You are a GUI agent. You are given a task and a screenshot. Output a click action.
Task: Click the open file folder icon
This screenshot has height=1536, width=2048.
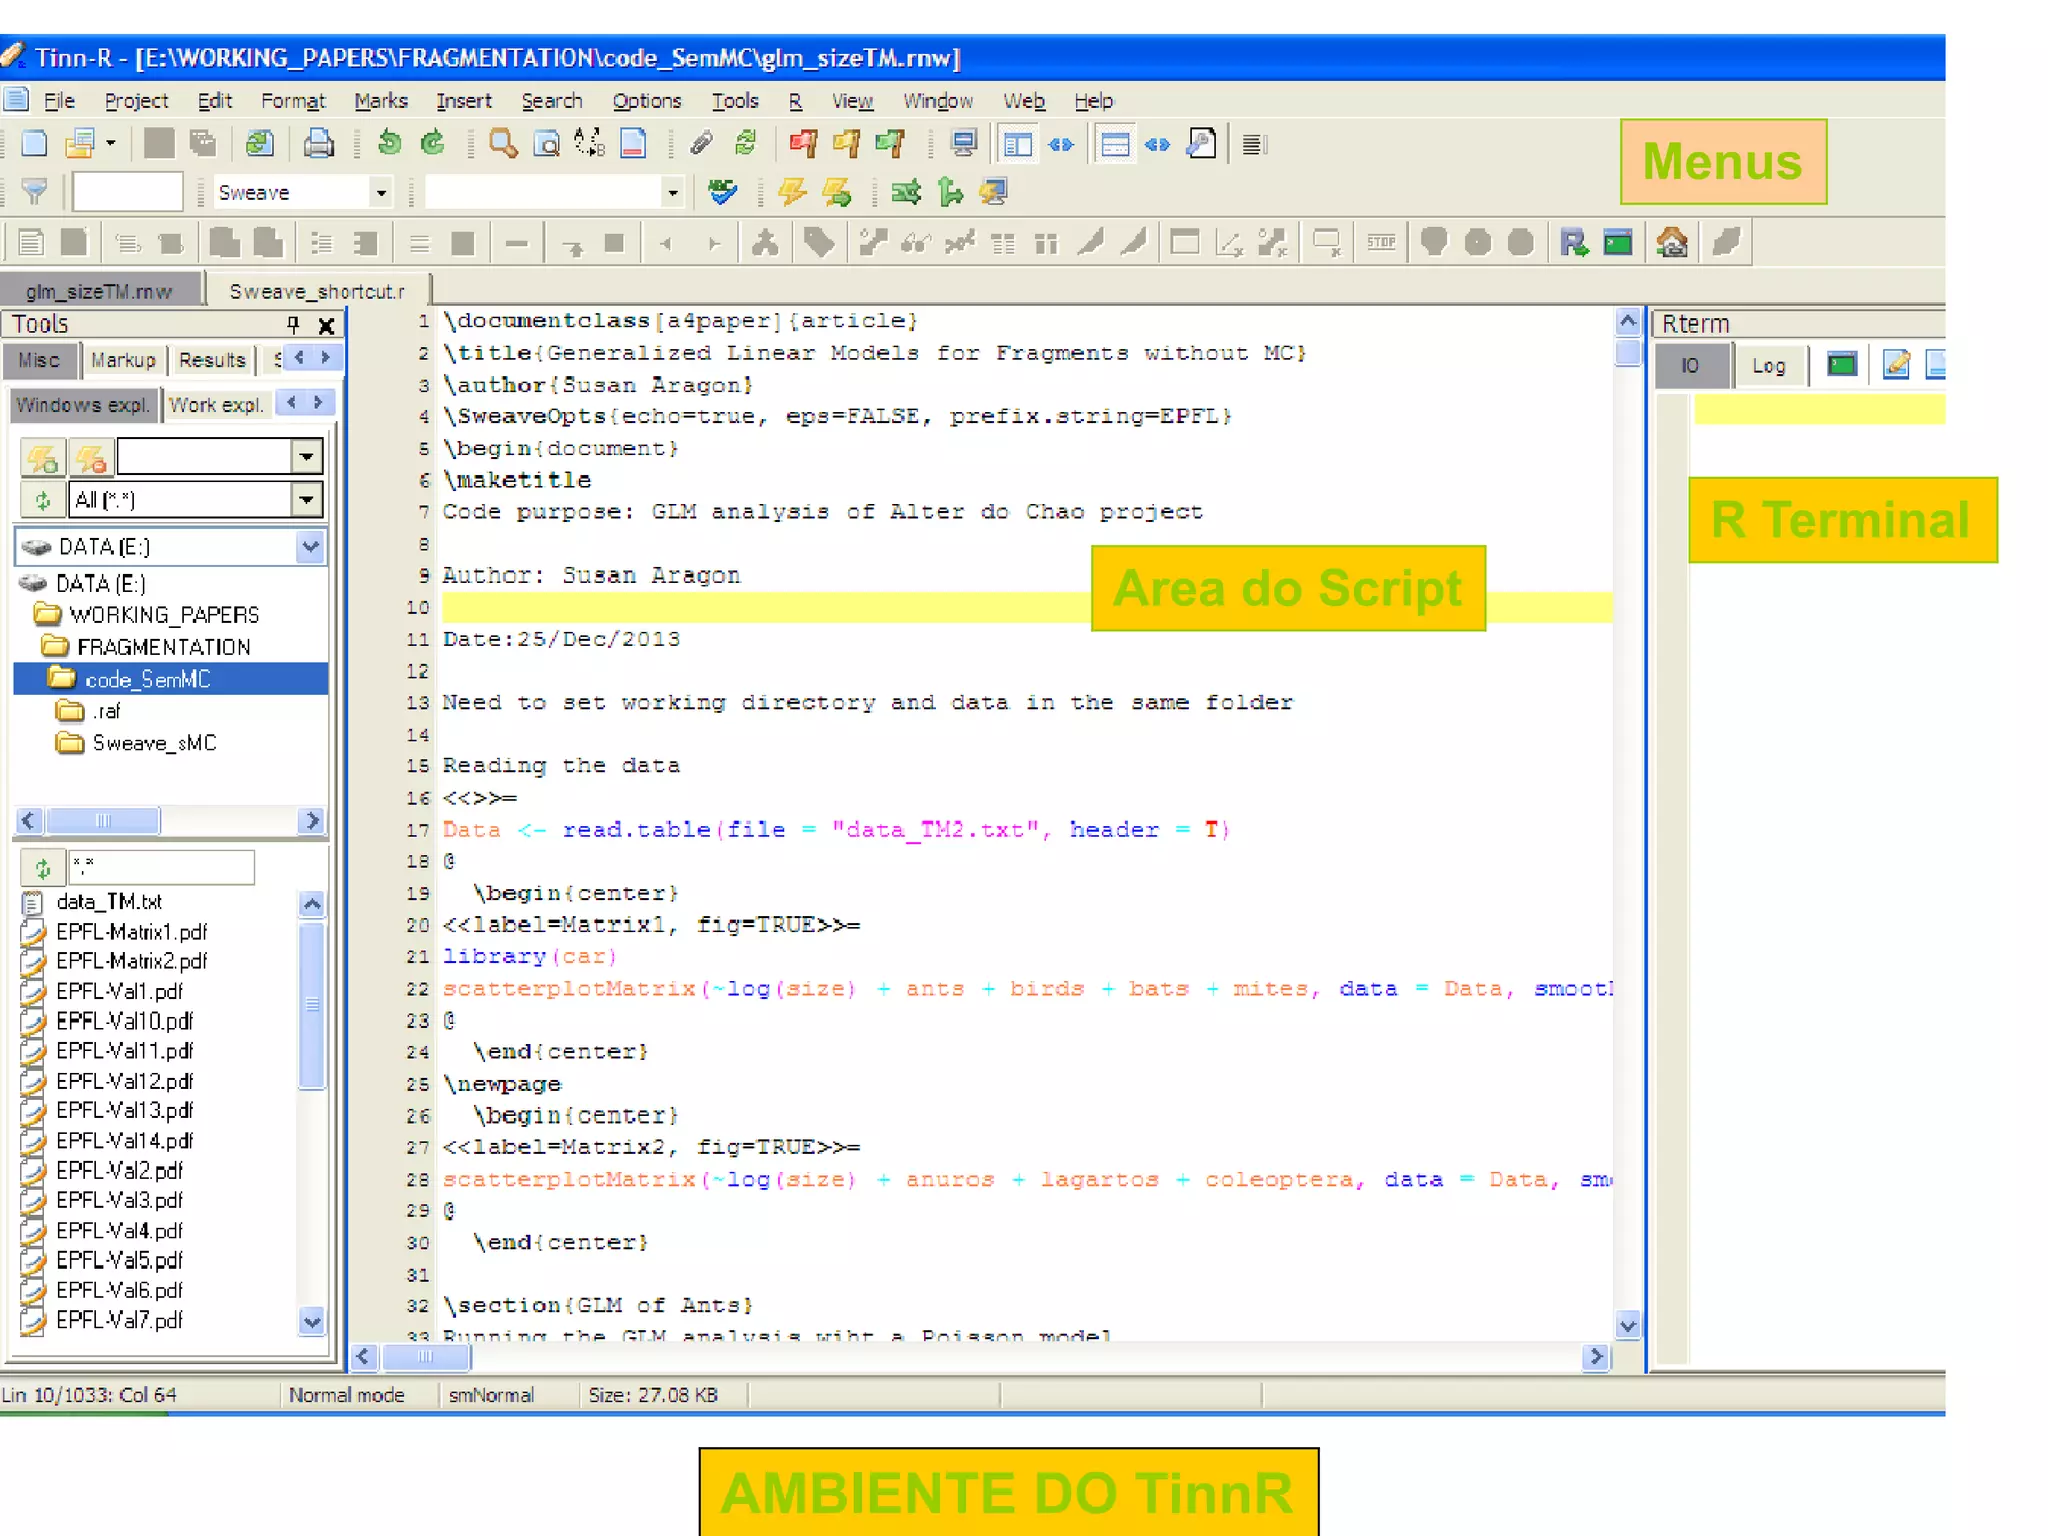pos(80,144)
